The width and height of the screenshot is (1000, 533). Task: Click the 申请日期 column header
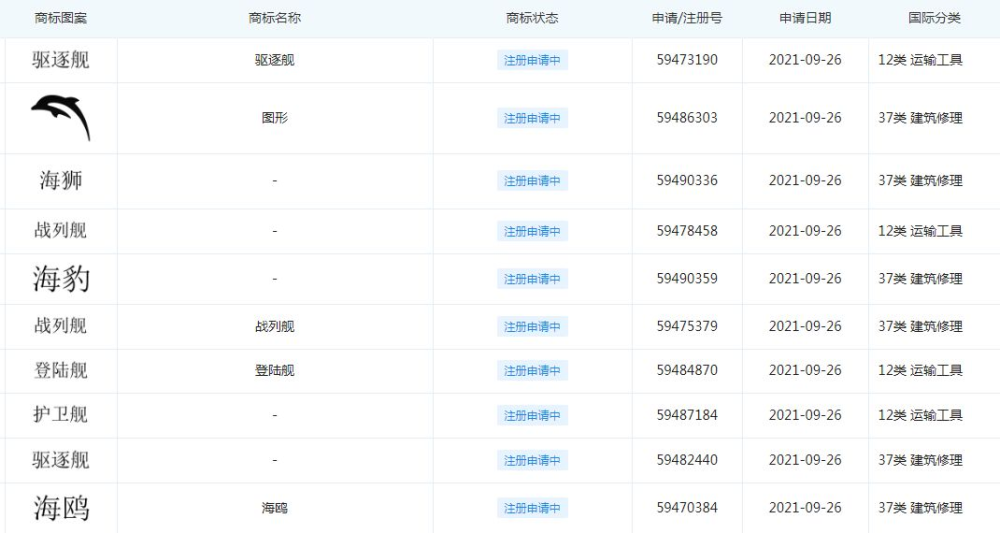805,18
